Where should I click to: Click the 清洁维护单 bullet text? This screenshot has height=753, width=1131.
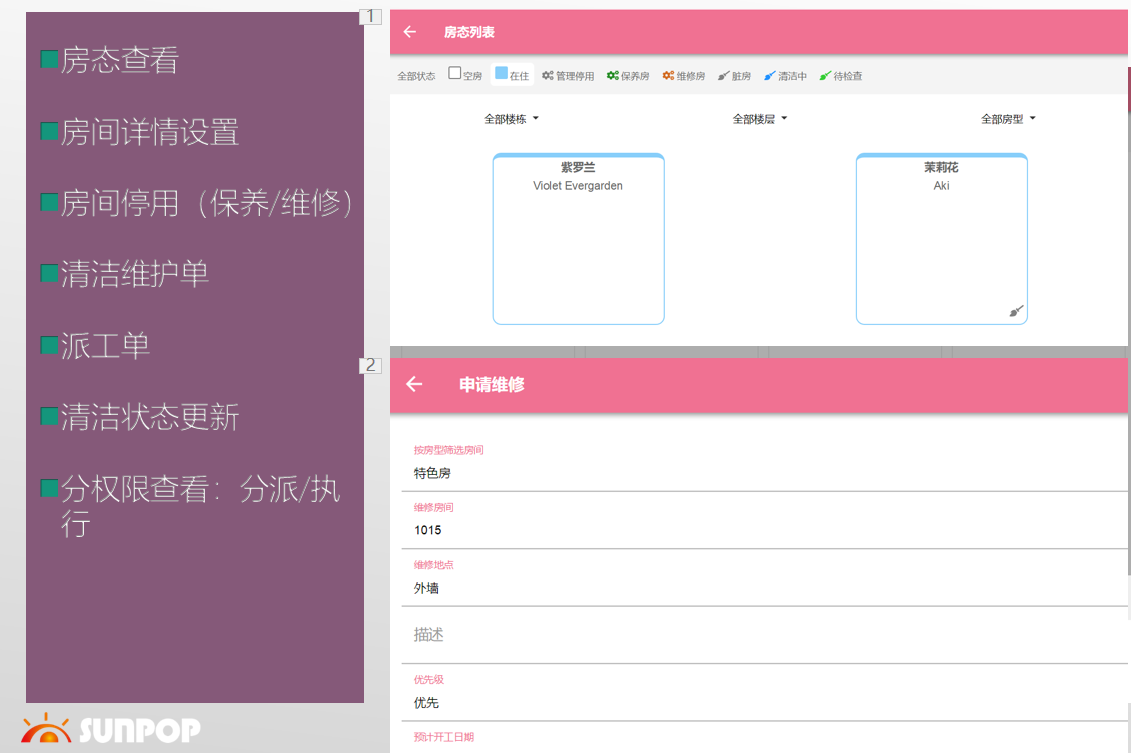(135, 274)
